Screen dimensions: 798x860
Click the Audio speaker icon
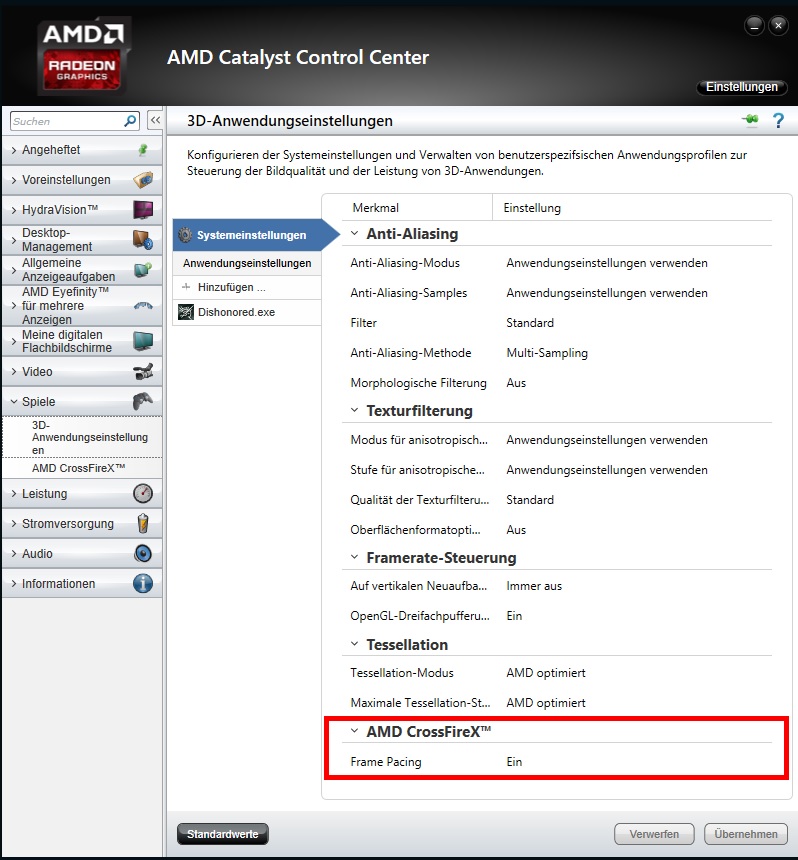(x=143, y=553)
